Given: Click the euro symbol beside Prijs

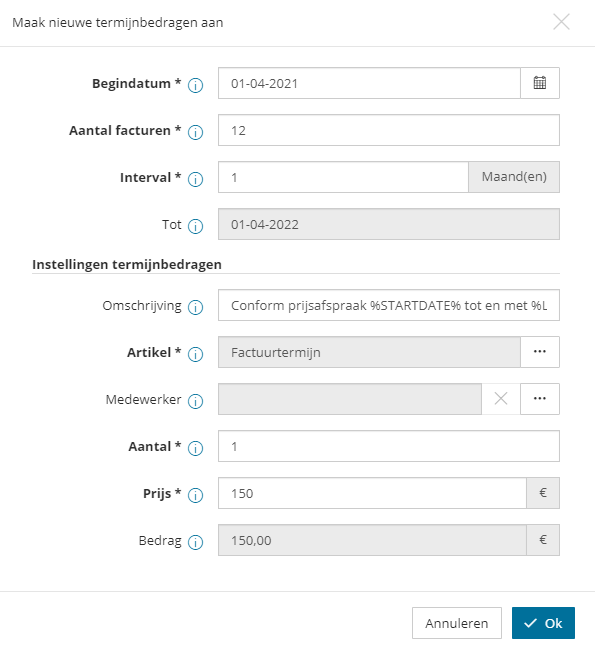Looking at the screenshot, I should coord(543,493).
